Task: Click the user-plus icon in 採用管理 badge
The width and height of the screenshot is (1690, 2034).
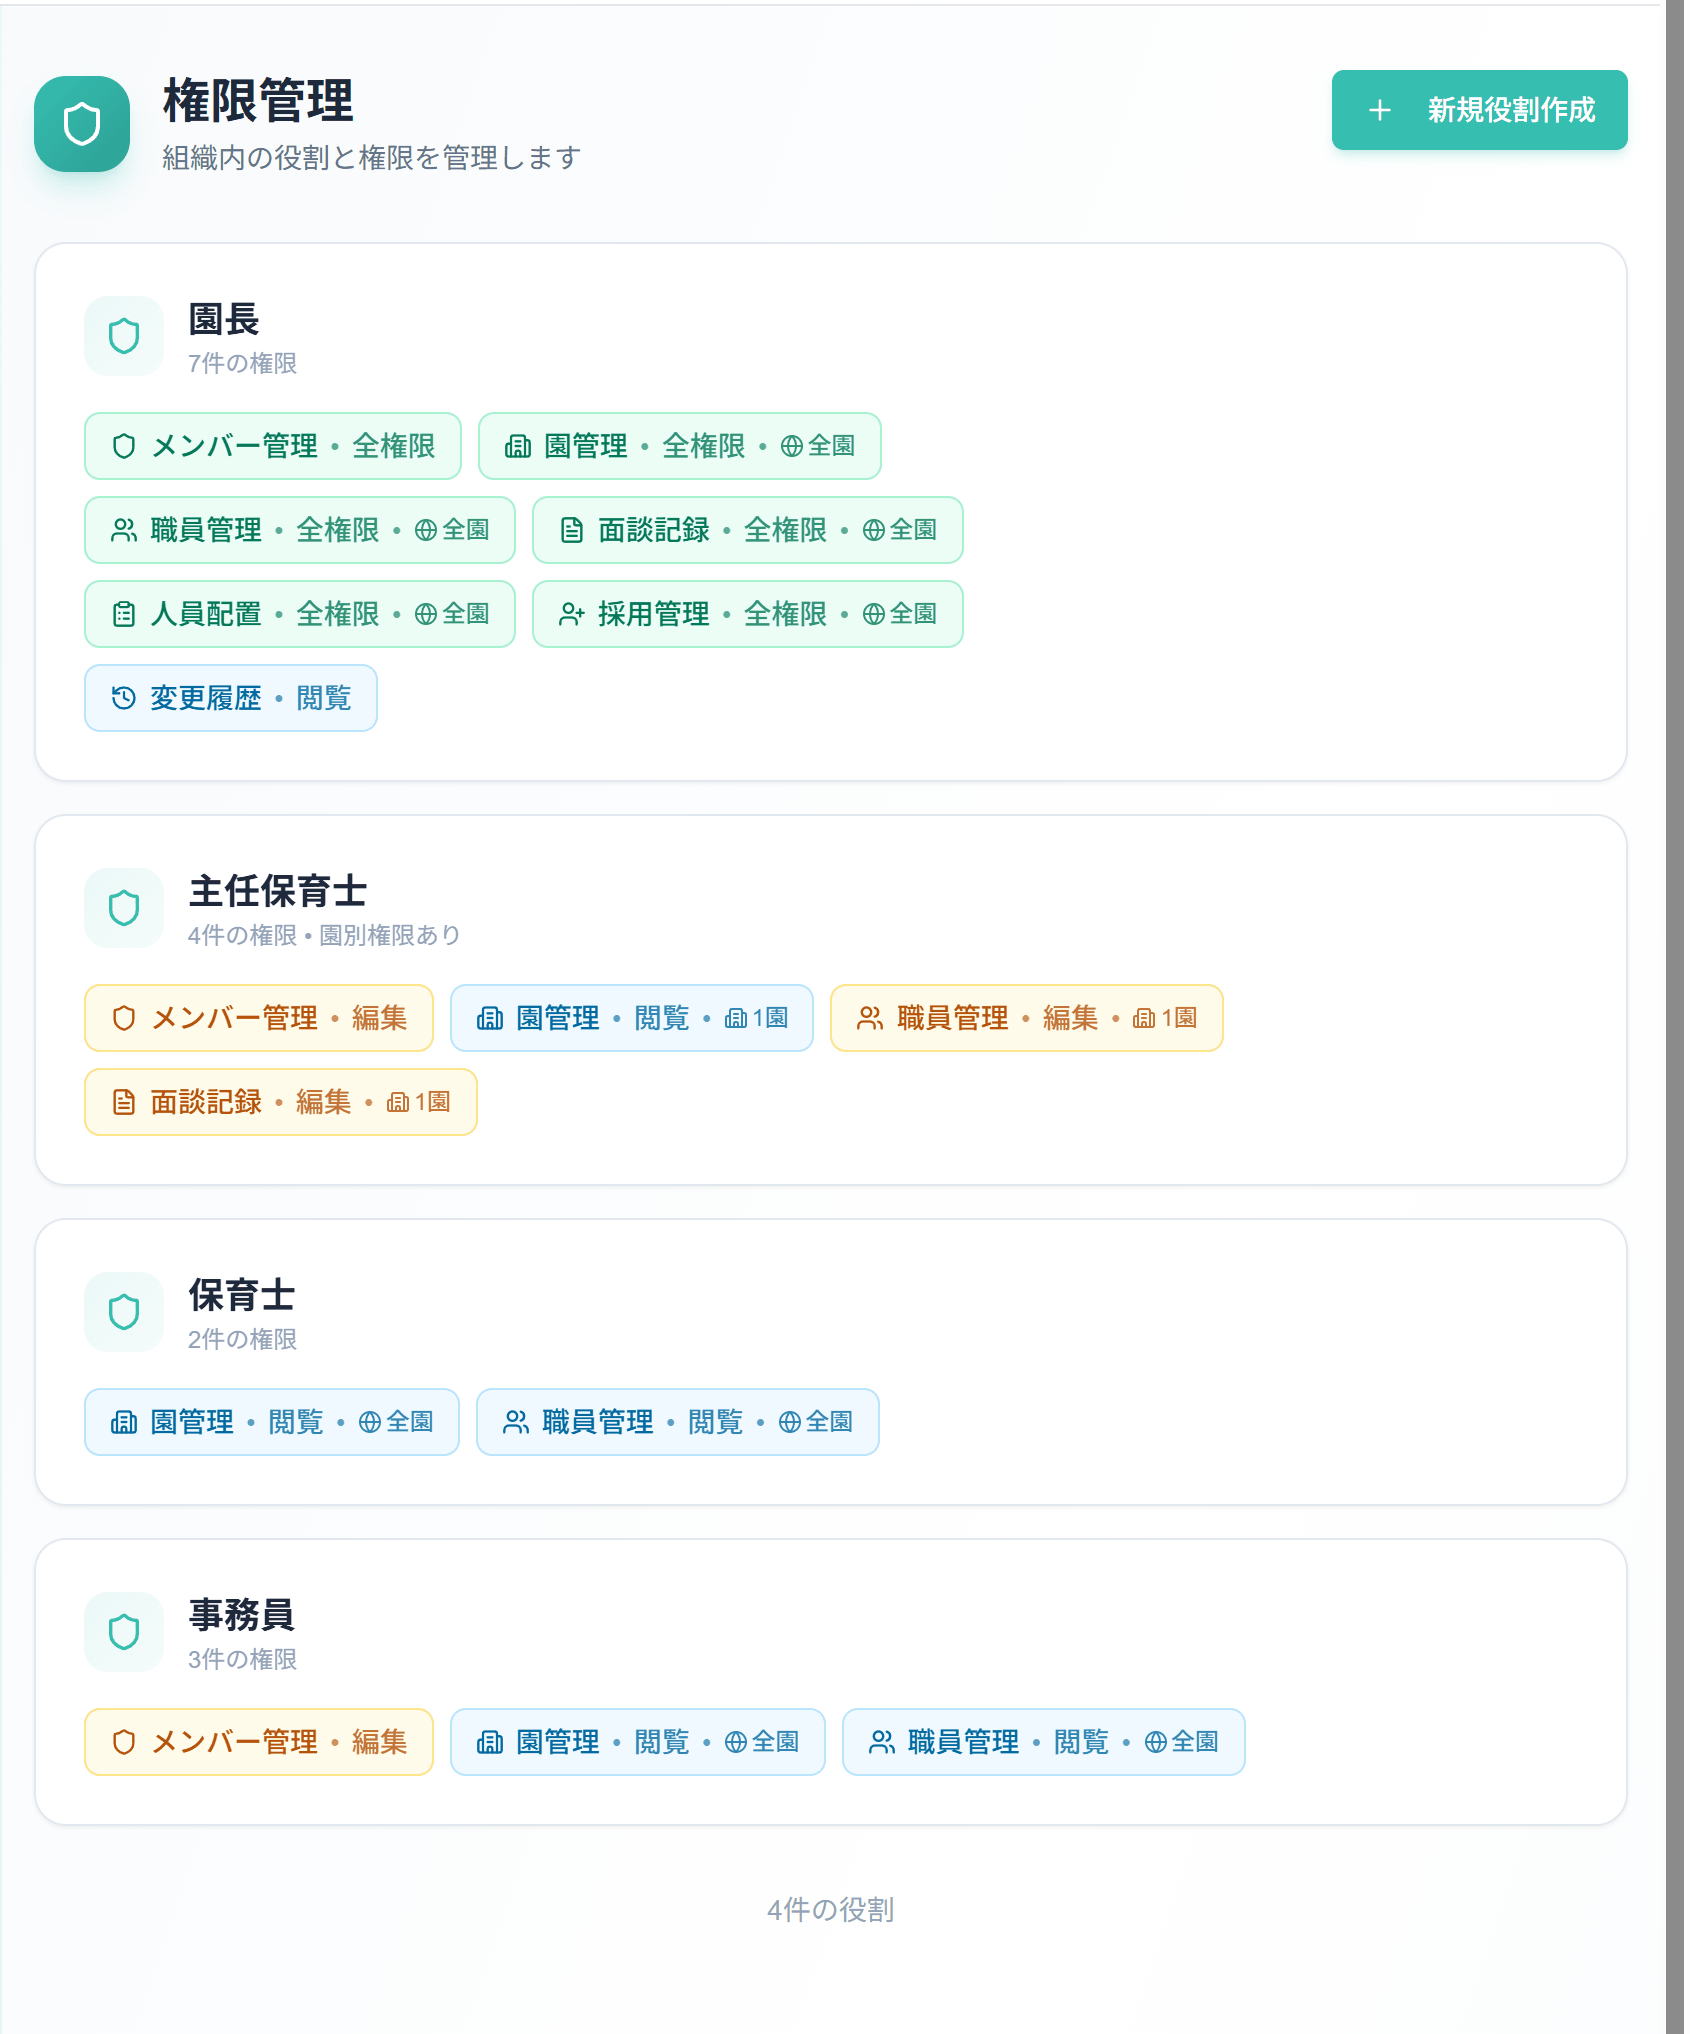Action: 572,614
